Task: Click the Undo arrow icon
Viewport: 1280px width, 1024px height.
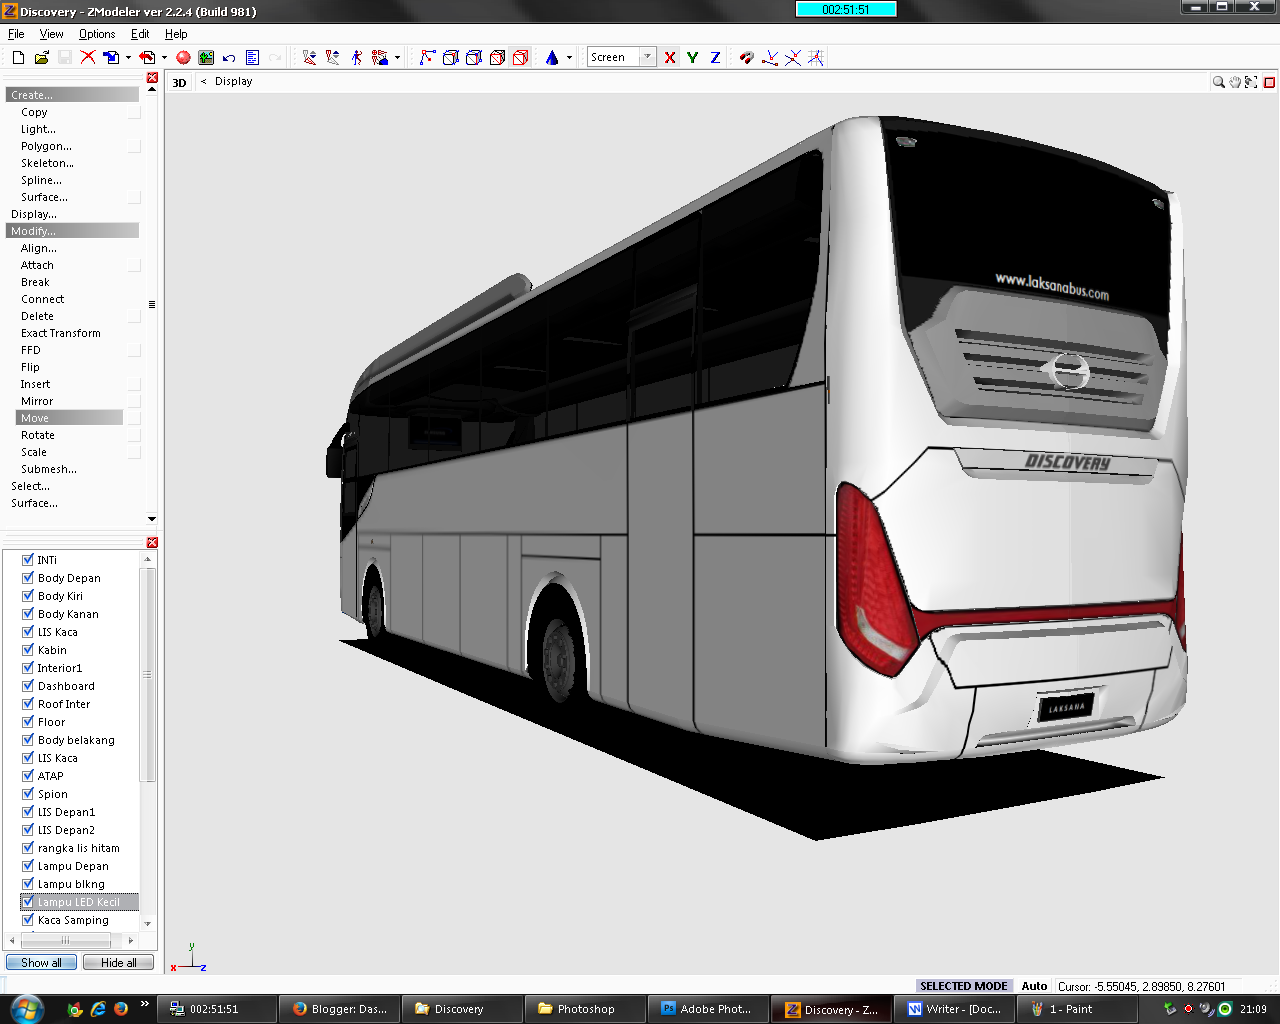Action: click(x=229, y=57)
